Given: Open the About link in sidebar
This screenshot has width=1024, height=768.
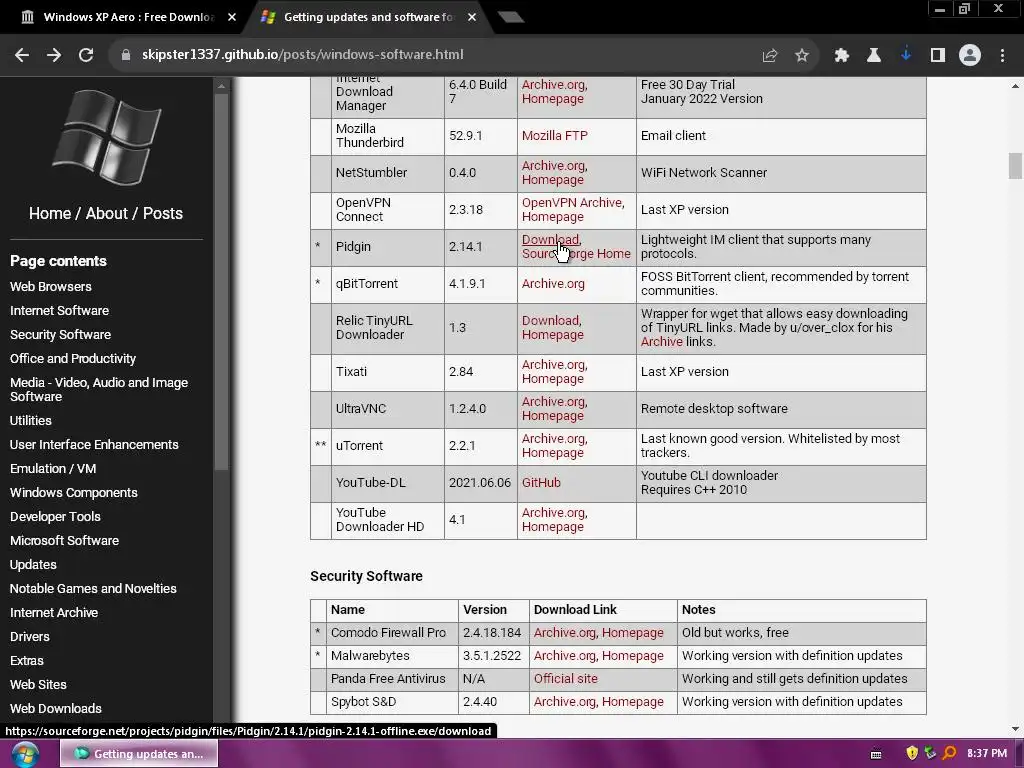Looking at the screenshot, I should (x=107, y=214).
